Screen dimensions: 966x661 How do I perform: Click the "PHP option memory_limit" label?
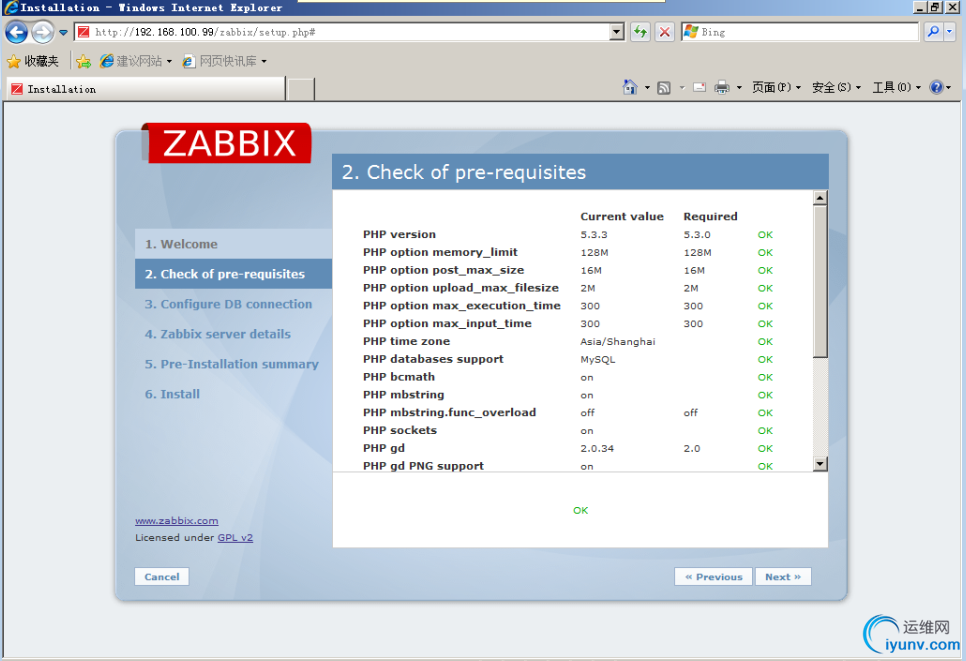(440, 252)
